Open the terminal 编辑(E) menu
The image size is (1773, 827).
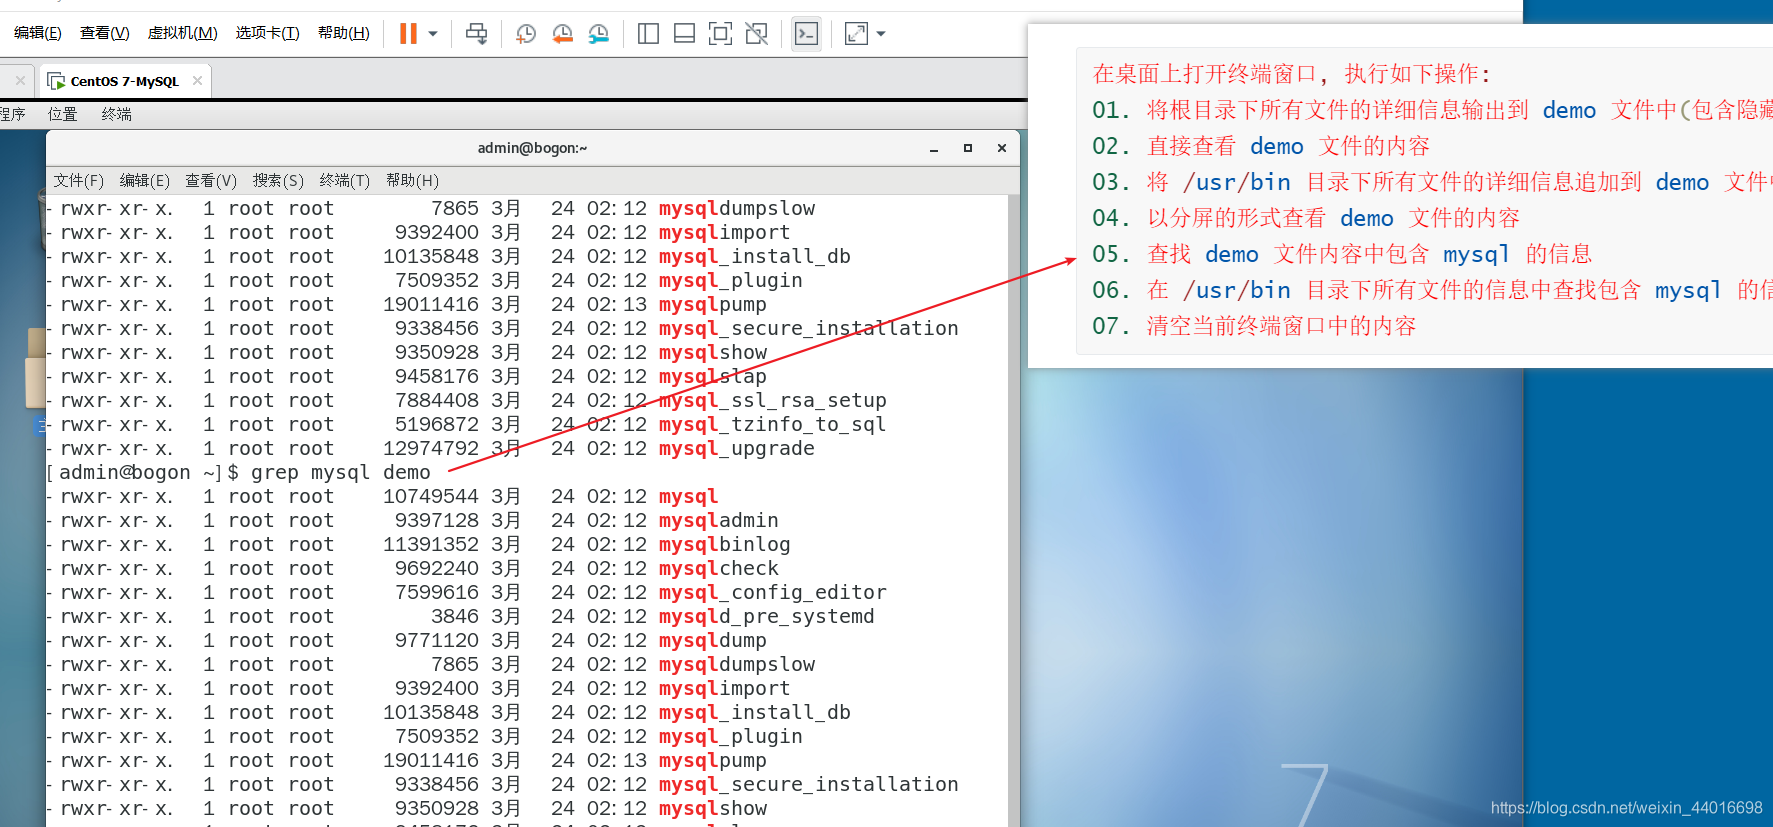(145, 181)
